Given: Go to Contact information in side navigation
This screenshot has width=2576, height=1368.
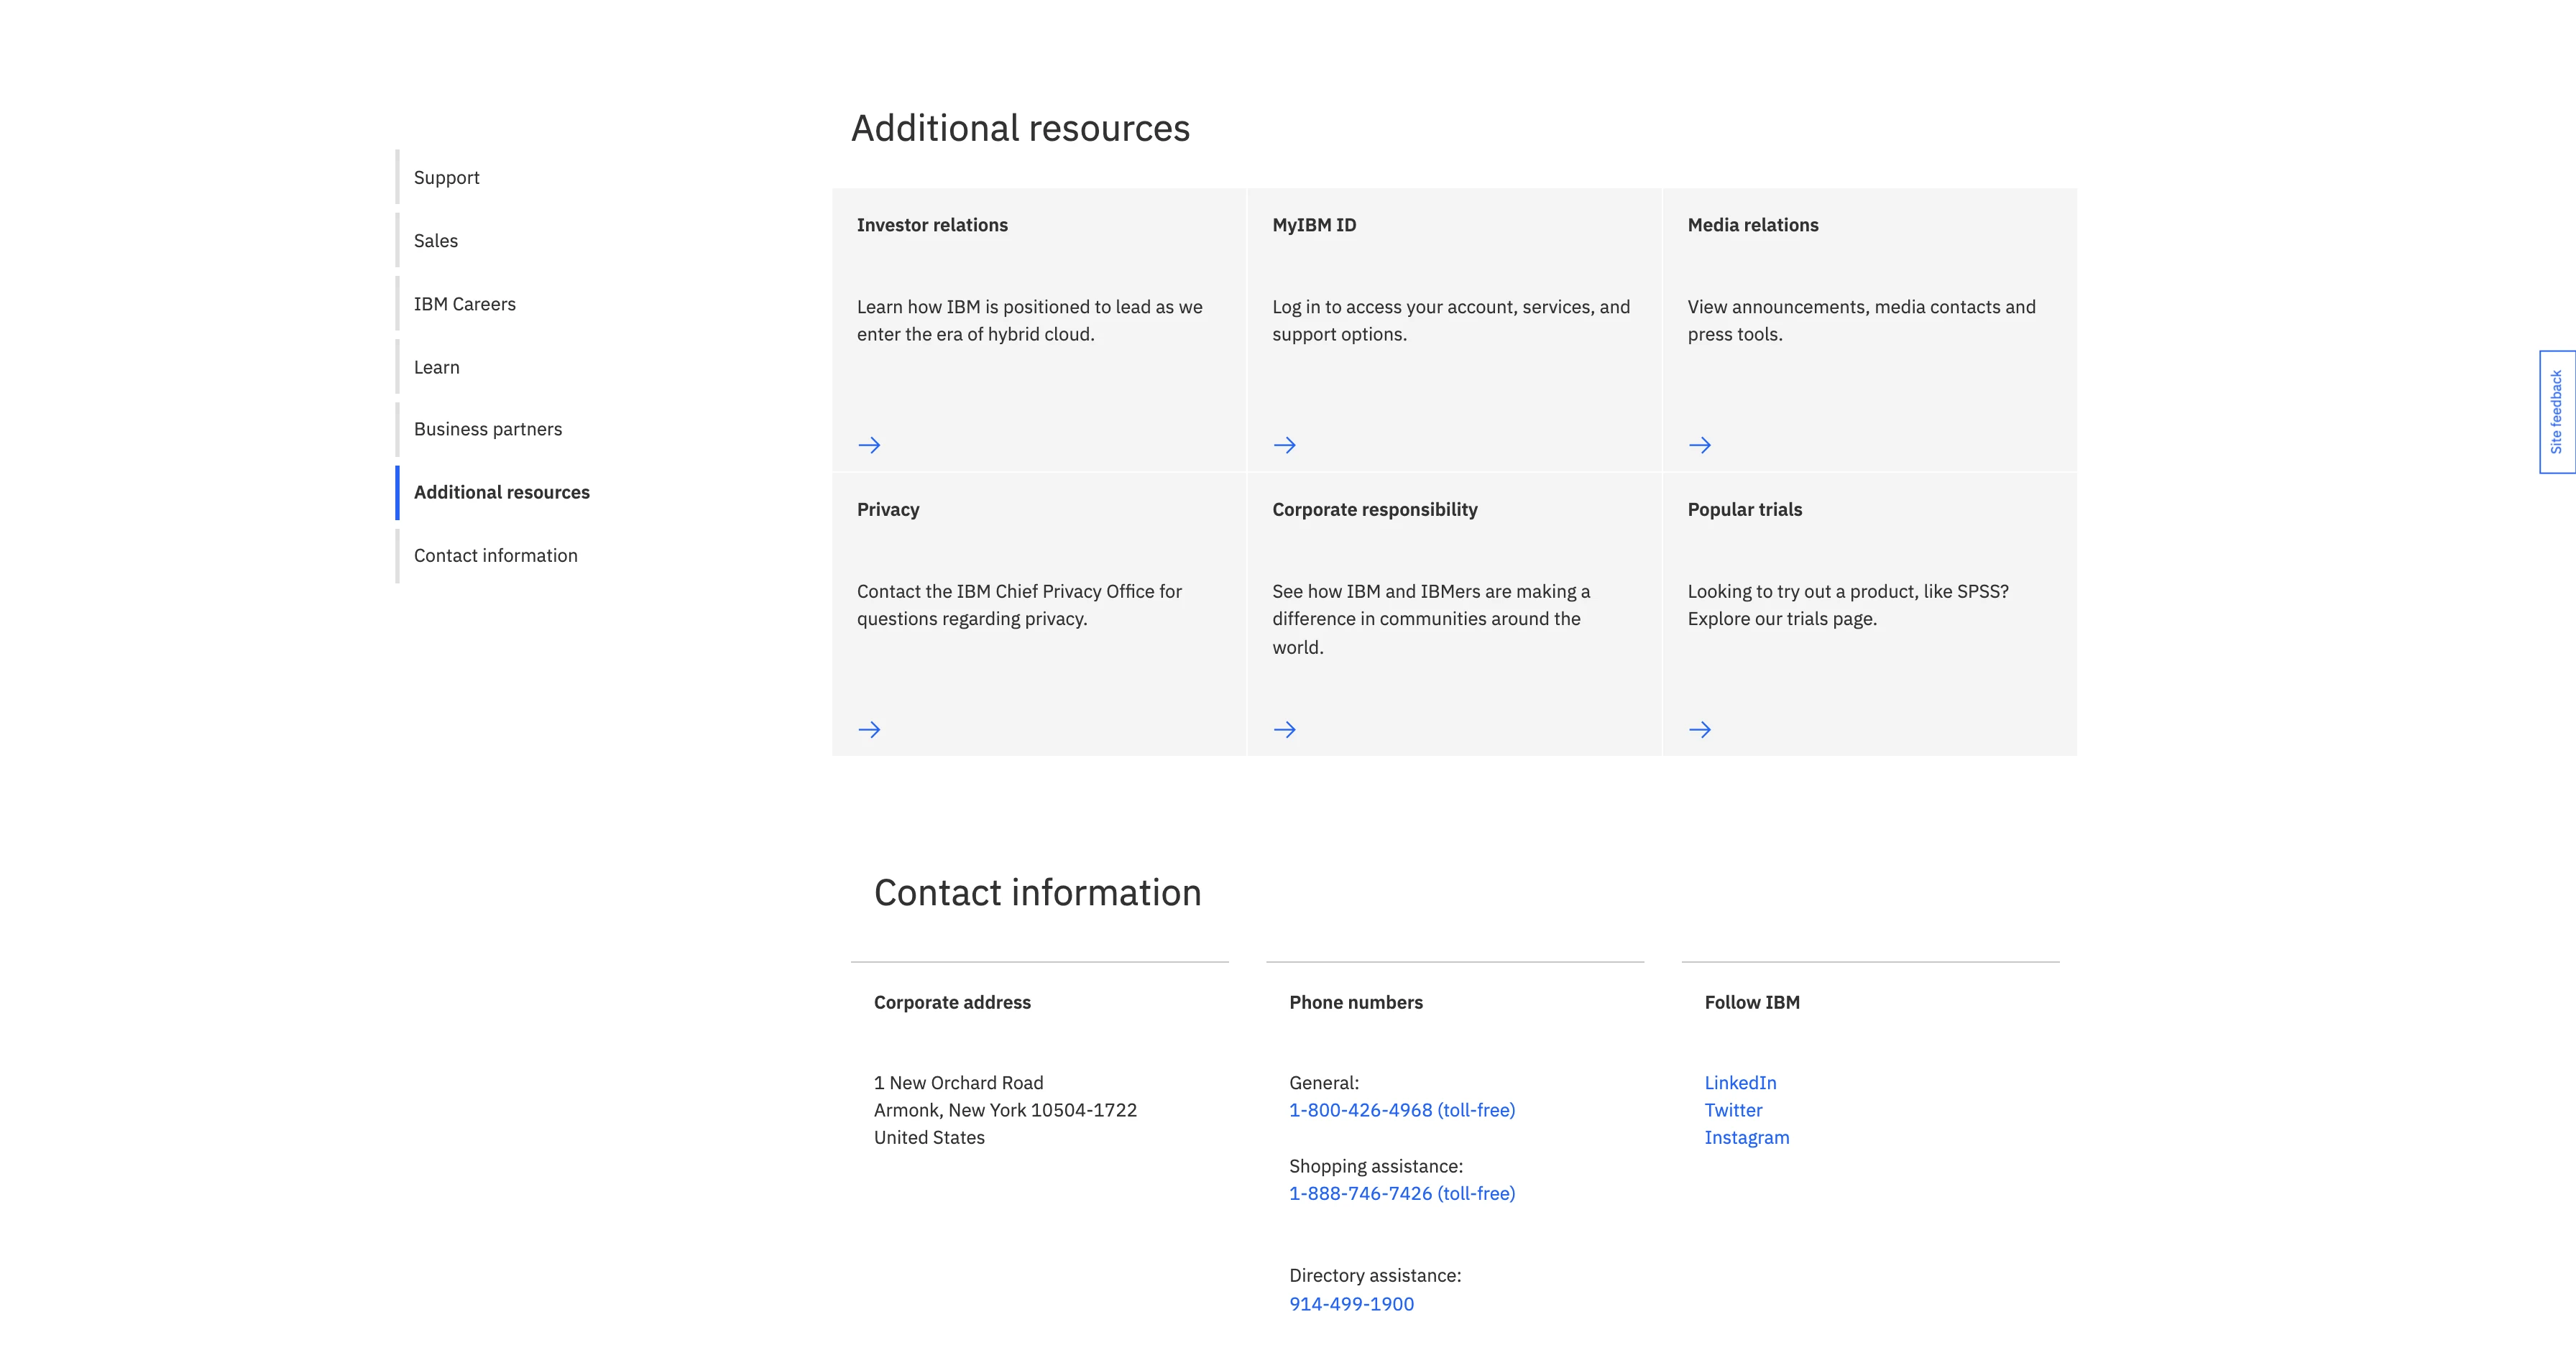Looking at the screenshot, I should pyautogui.click(x=496, y=555).
